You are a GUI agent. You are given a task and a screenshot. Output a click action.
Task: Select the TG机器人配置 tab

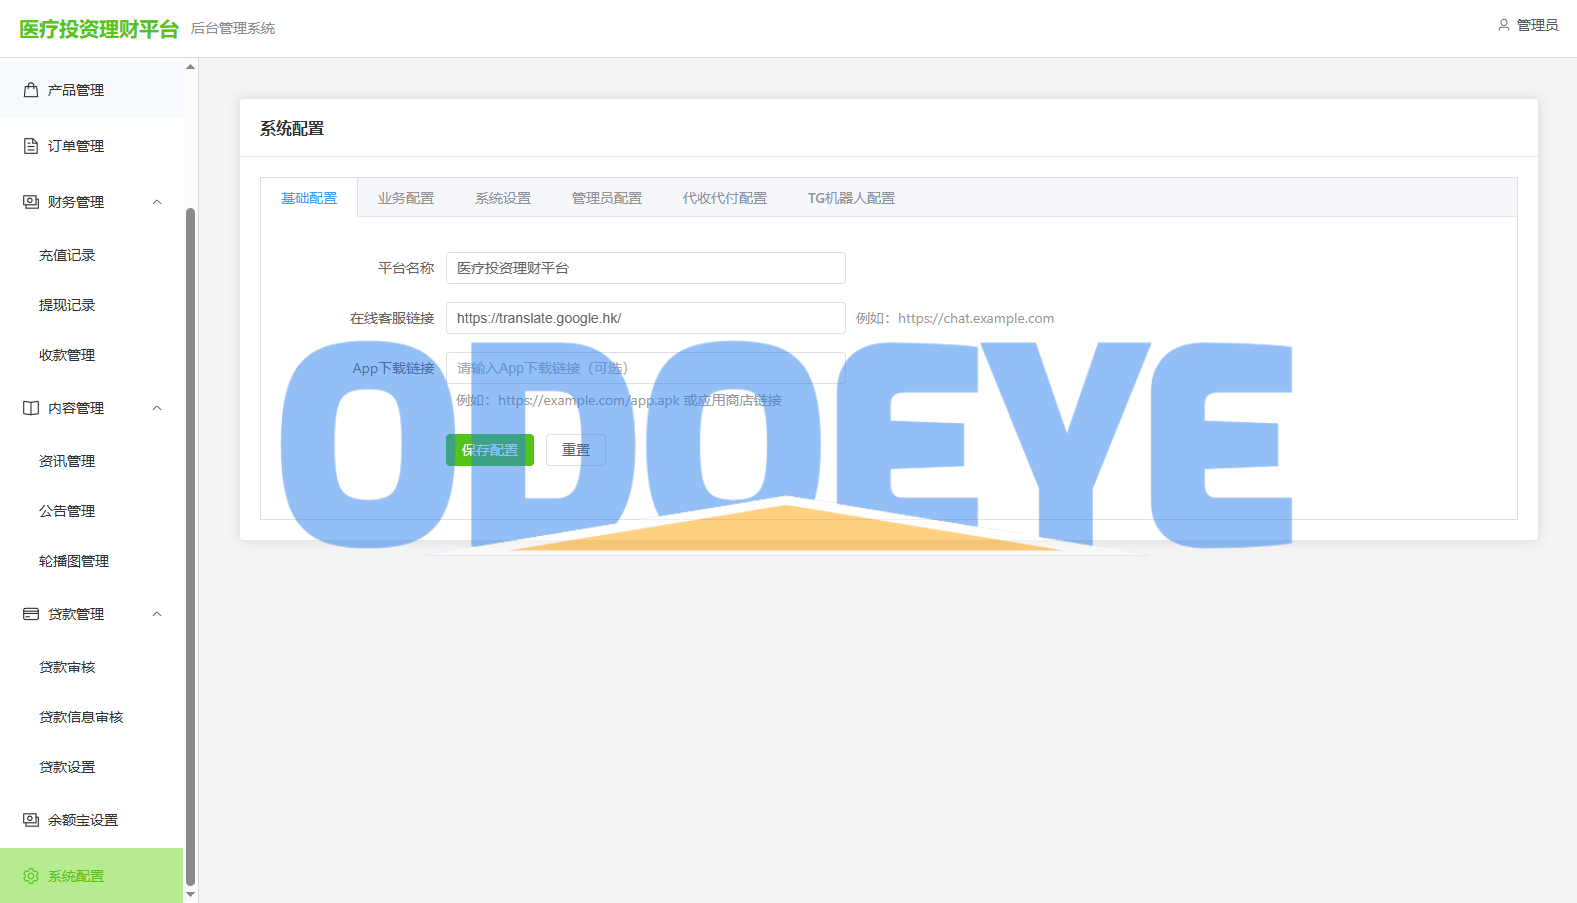tap(851, 198)
